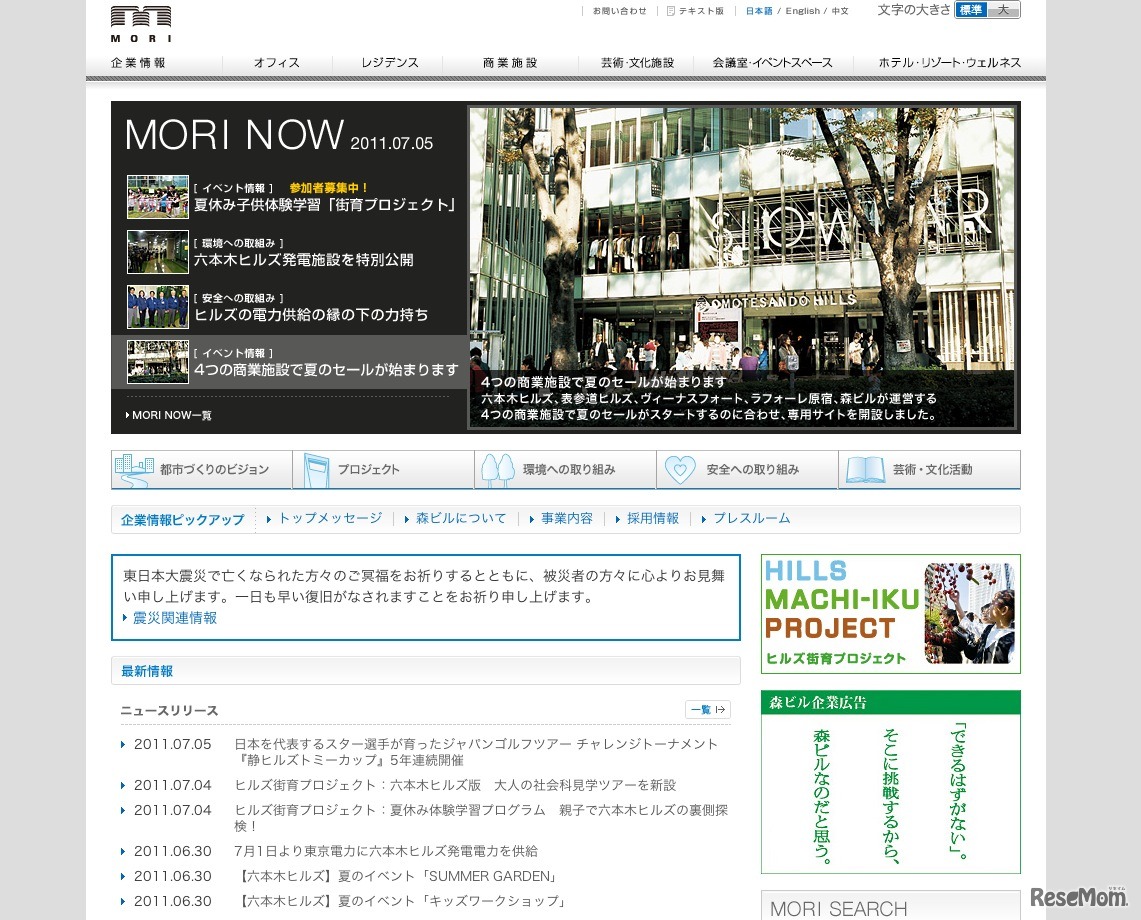This screenshot has width=1141, height=920.
Task: Click the MORI logo
Action: click(x=141, y=24)
